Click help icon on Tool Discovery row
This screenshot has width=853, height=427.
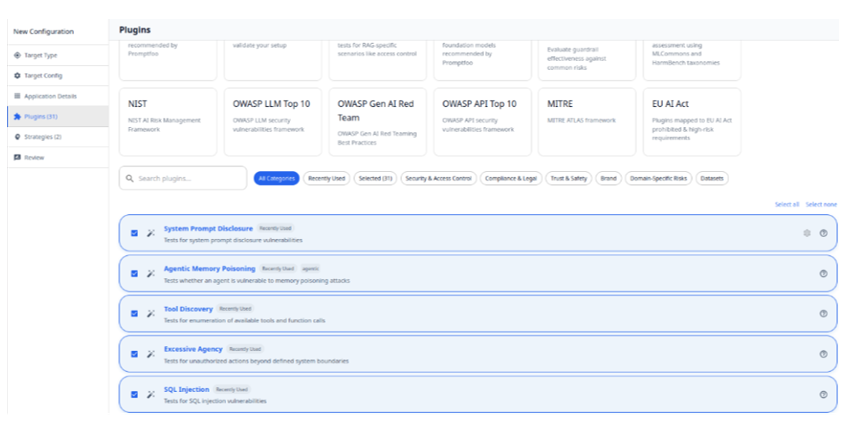point(823,313)
